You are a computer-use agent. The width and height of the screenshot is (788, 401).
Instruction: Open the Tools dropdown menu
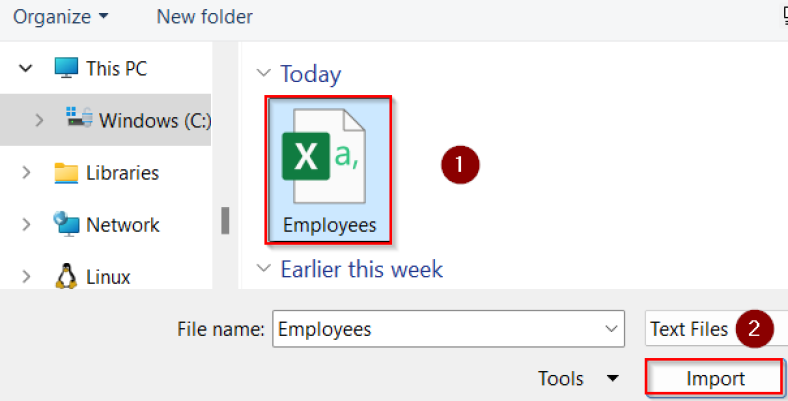click(x=578, y=378)
